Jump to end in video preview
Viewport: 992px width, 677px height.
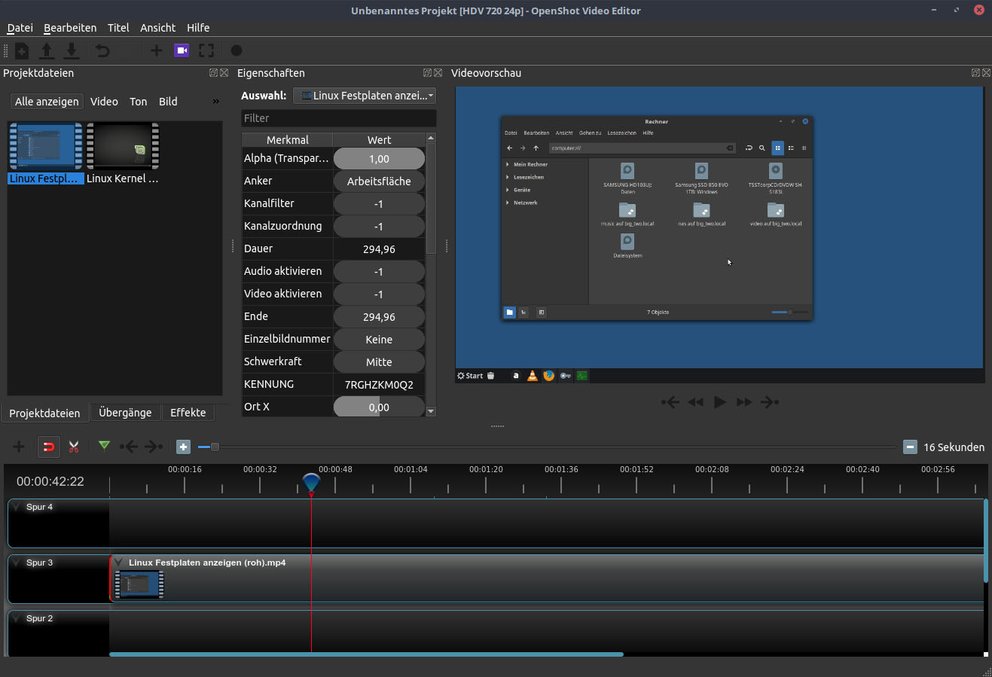coord(769,402)
